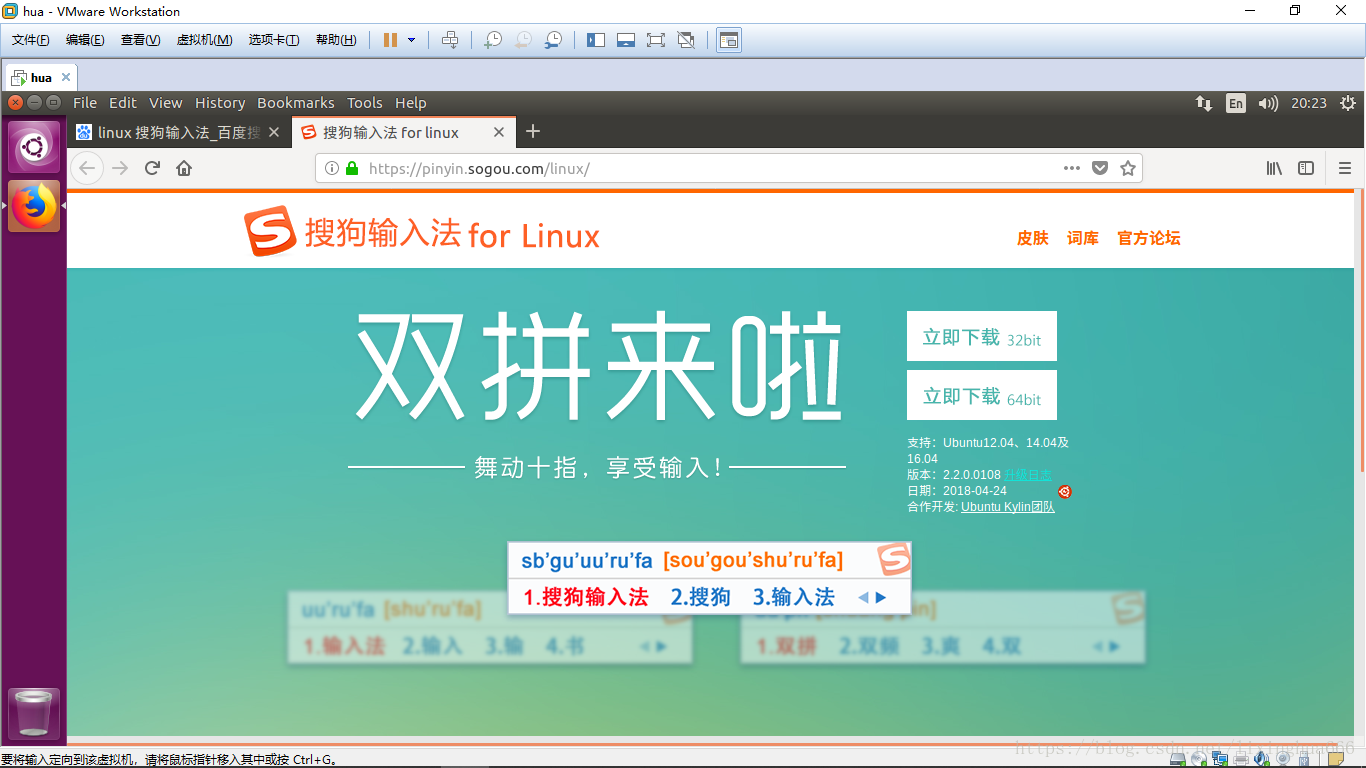
Task: Open Firefox Tools menu
Action: 365,103
